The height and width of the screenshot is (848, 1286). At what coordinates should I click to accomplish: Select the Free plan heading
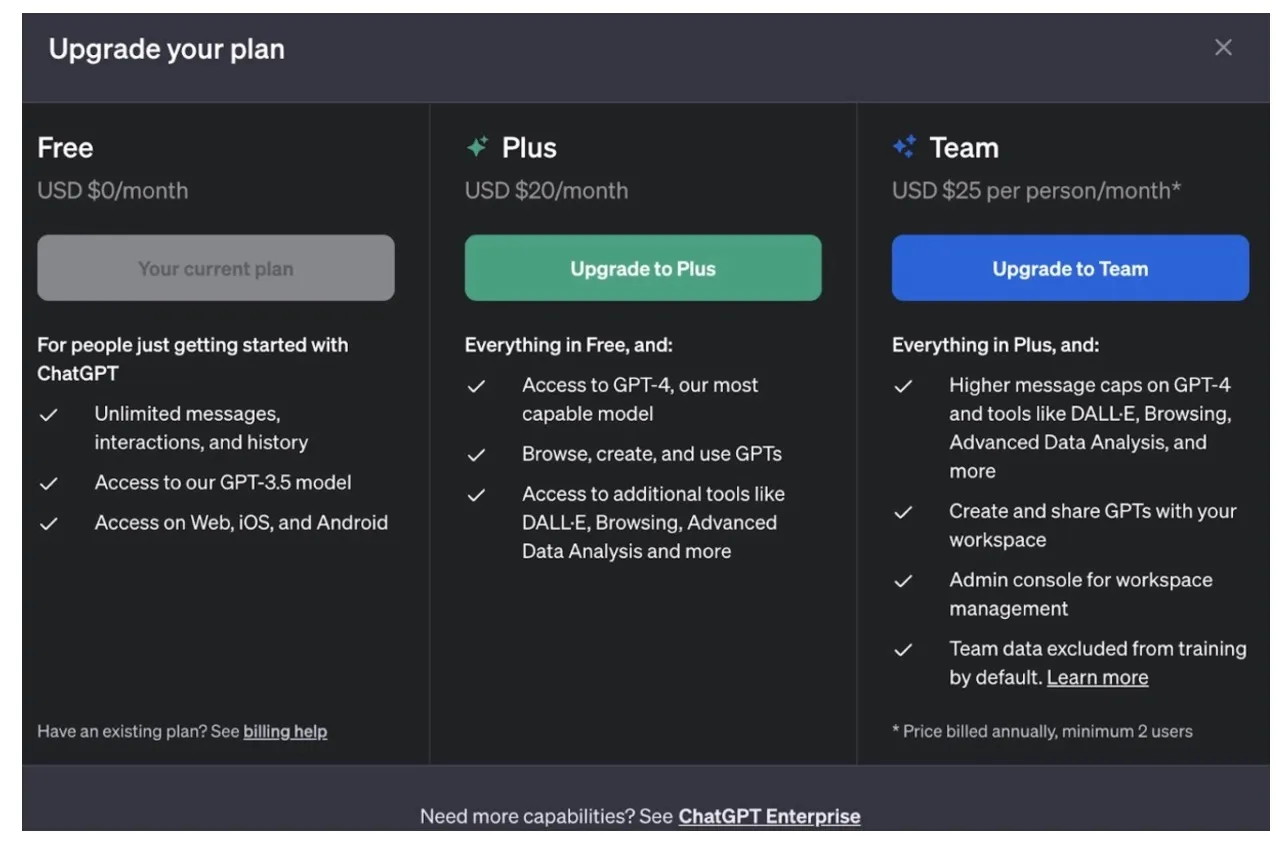point(64,147)
